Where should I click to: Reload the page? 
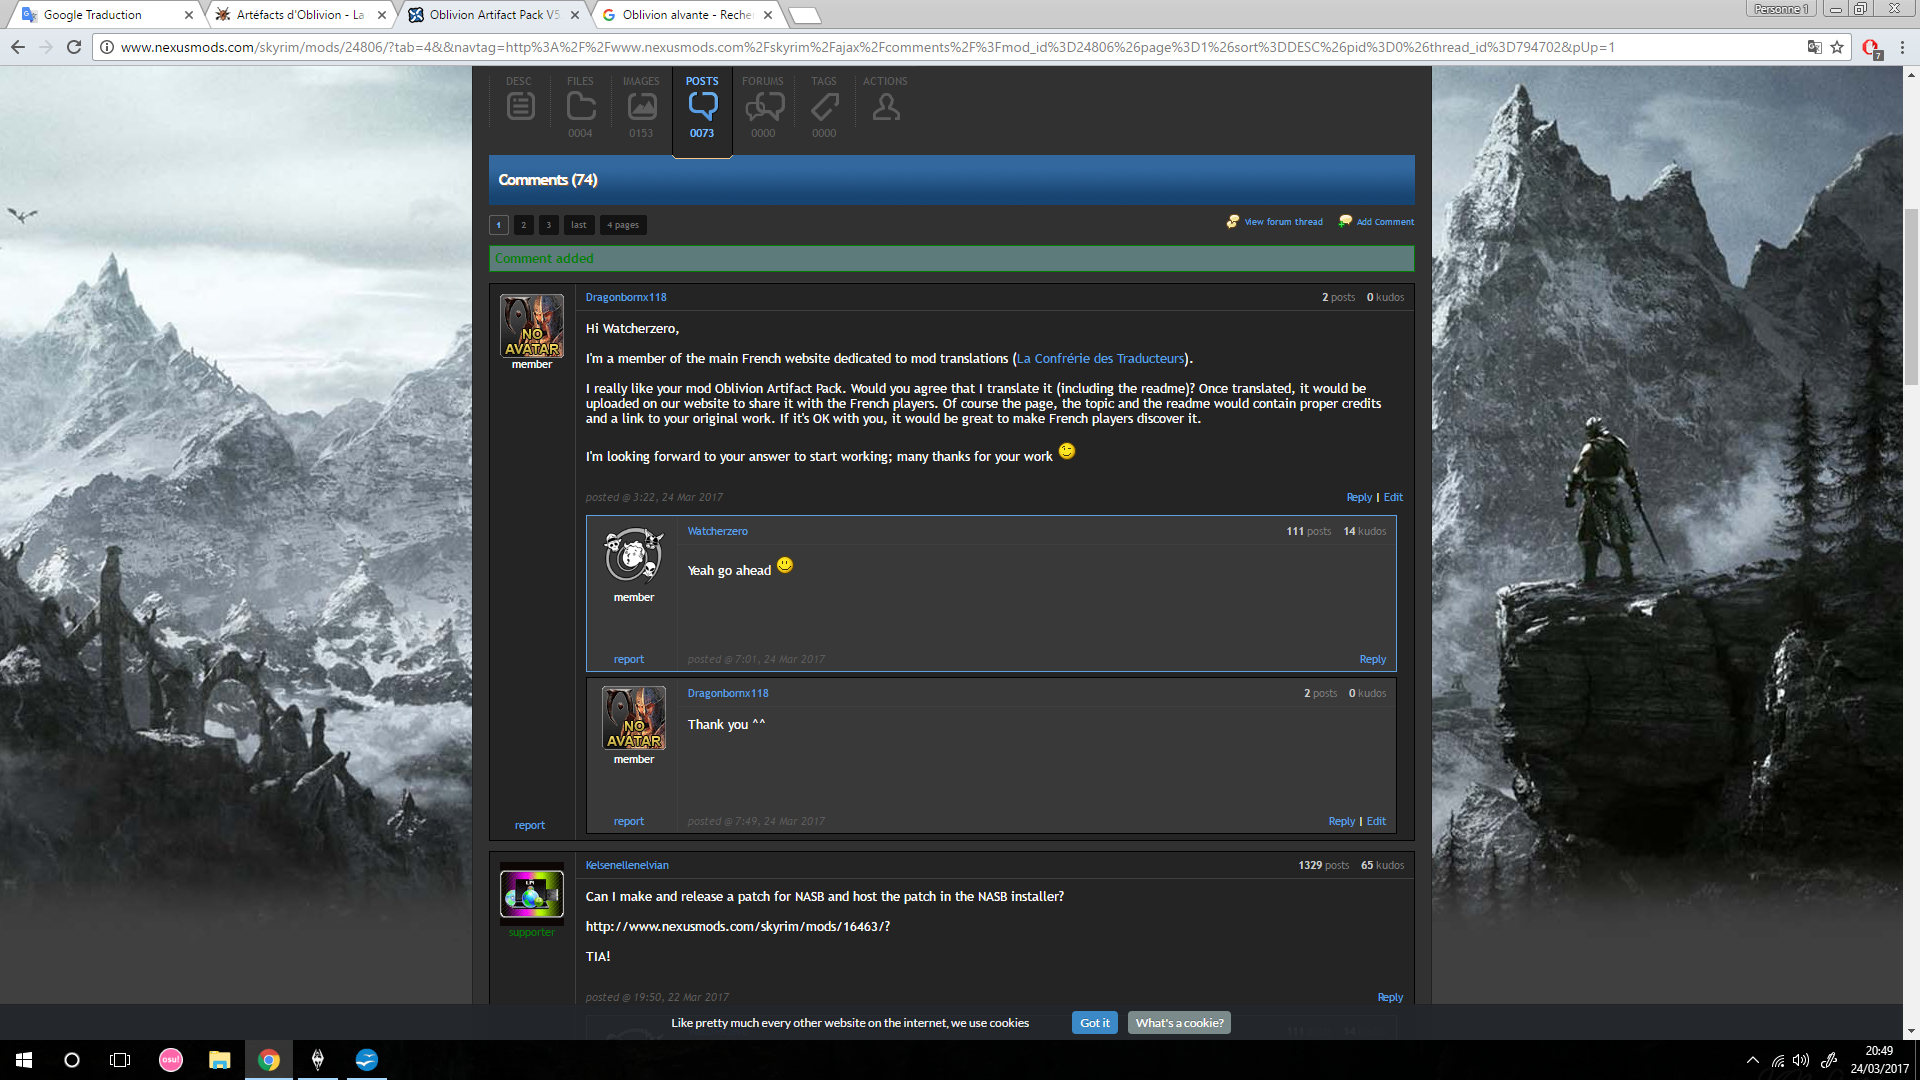(74, 47)
